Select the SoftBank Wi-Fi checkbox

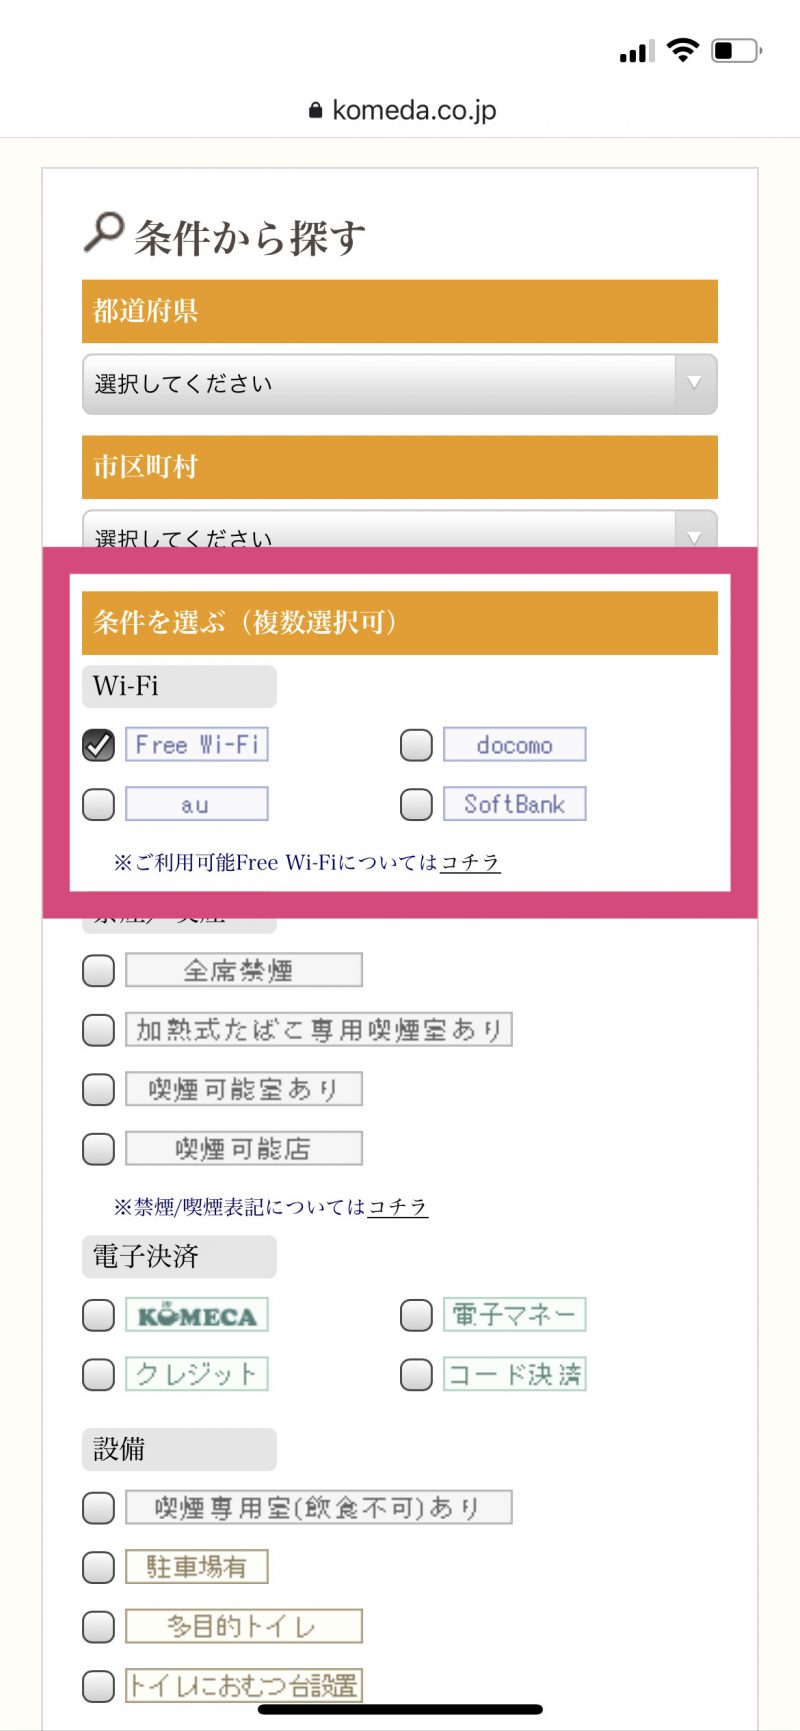(x=415, y=803)
